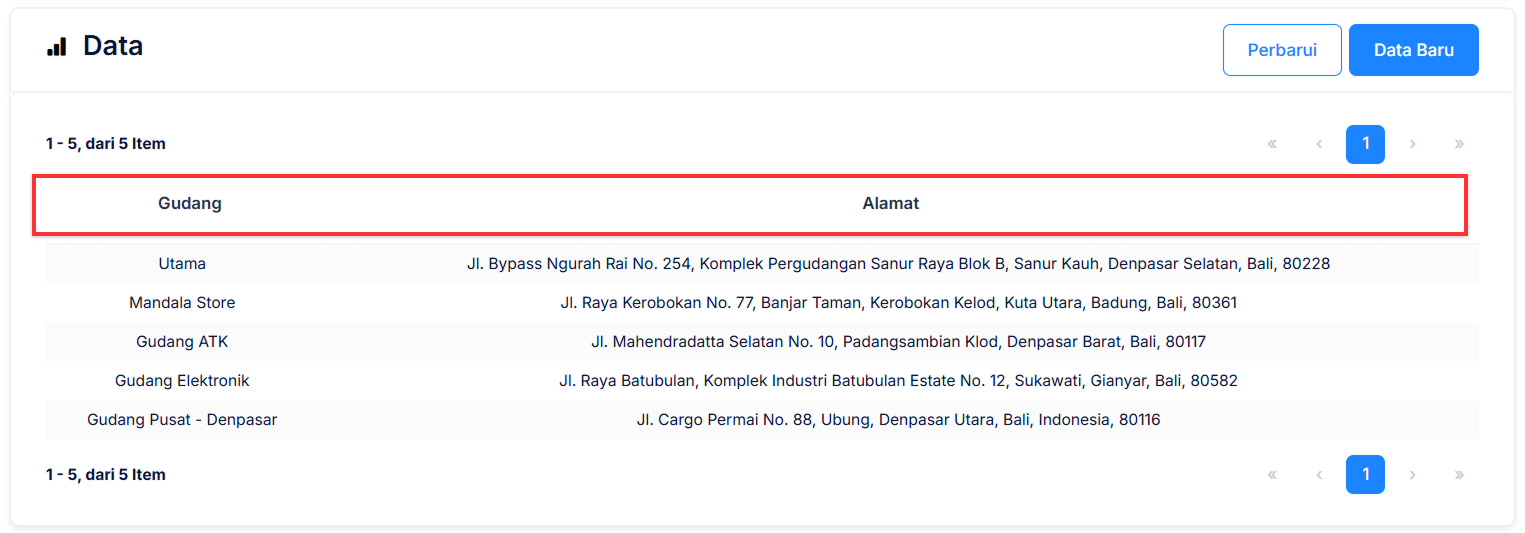Select page 1 in bottom pagination
The image size is (1525, 533).
point(1365,475)
